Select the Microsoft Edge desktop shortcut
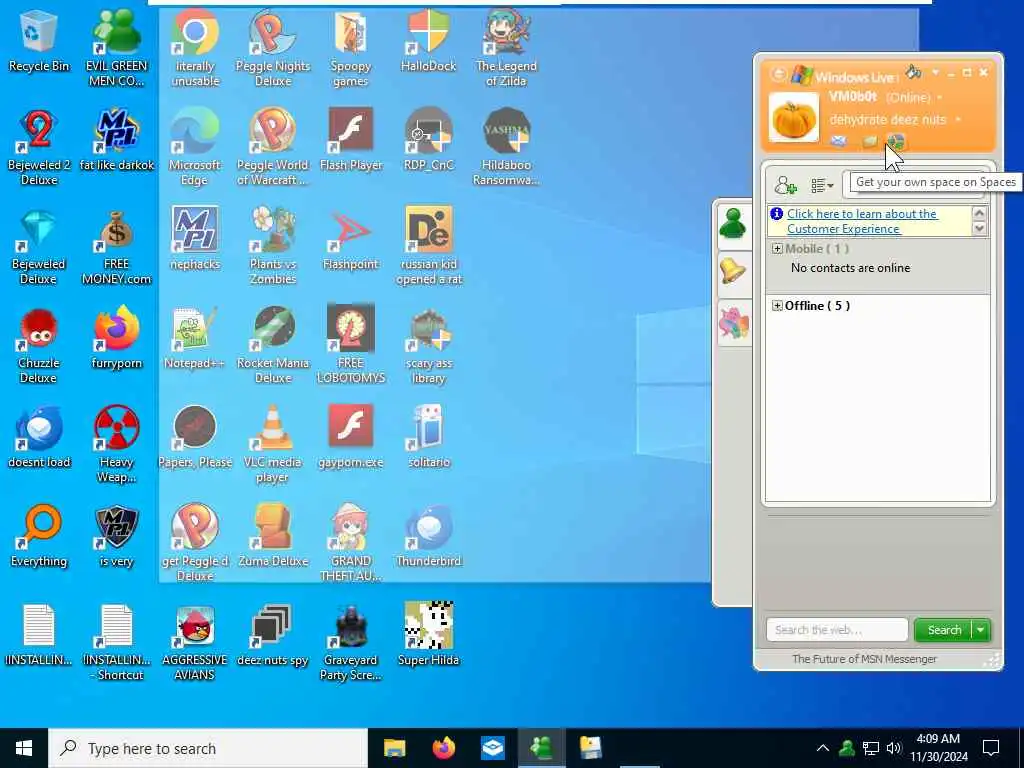Viewport: 1024px width, 768px height. (x=195, y=147)
